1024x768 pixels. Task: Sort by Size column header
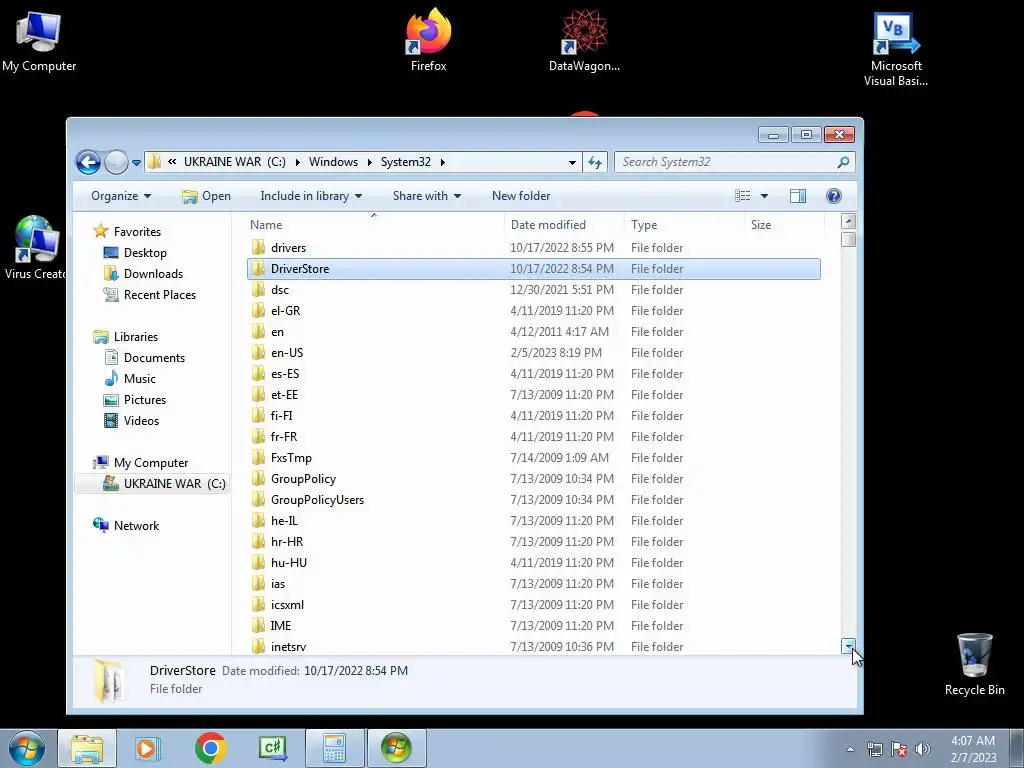(x=784, y=225)
